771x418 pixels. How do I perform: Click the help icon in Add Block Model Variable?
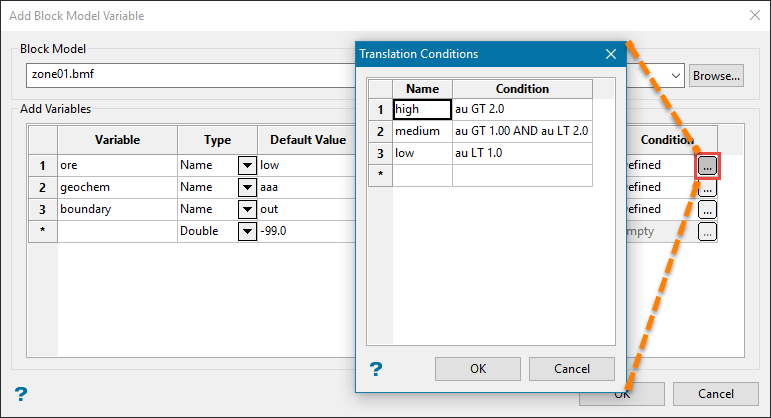(20, 393)
